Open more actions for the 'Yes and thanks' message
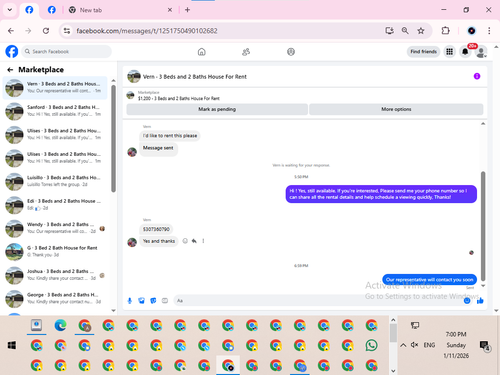Screen dimensions: 500x375 pyautogui.click(x=203, y=241)
